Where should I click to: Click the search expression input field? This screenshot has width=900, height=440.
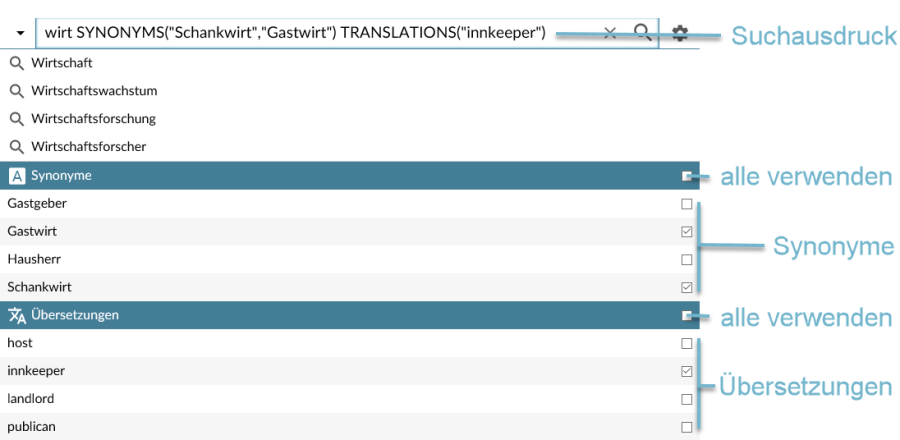[300, 33]
